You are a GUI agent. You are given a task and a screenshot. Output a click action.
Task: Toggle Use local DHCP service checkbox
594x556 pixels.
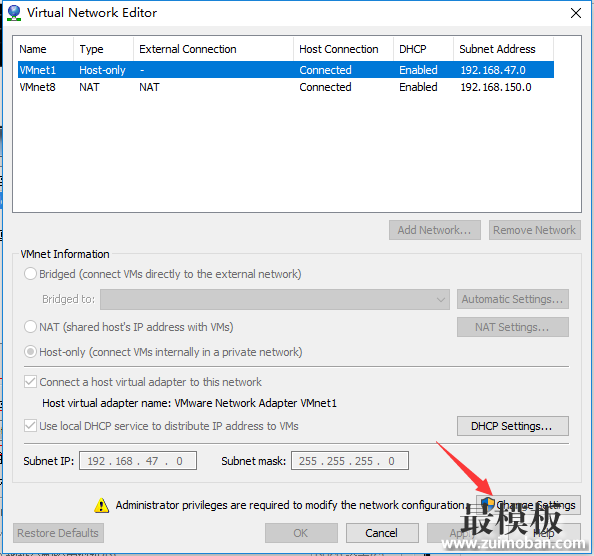(30, 426)
